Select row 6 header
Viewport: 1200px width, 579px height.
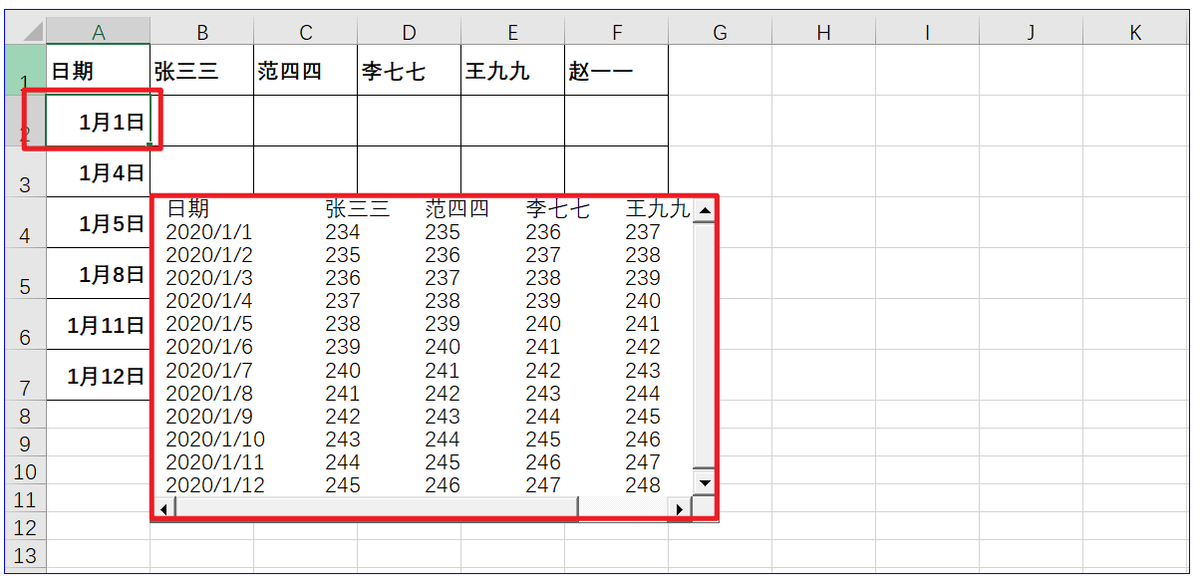(26, 325)
